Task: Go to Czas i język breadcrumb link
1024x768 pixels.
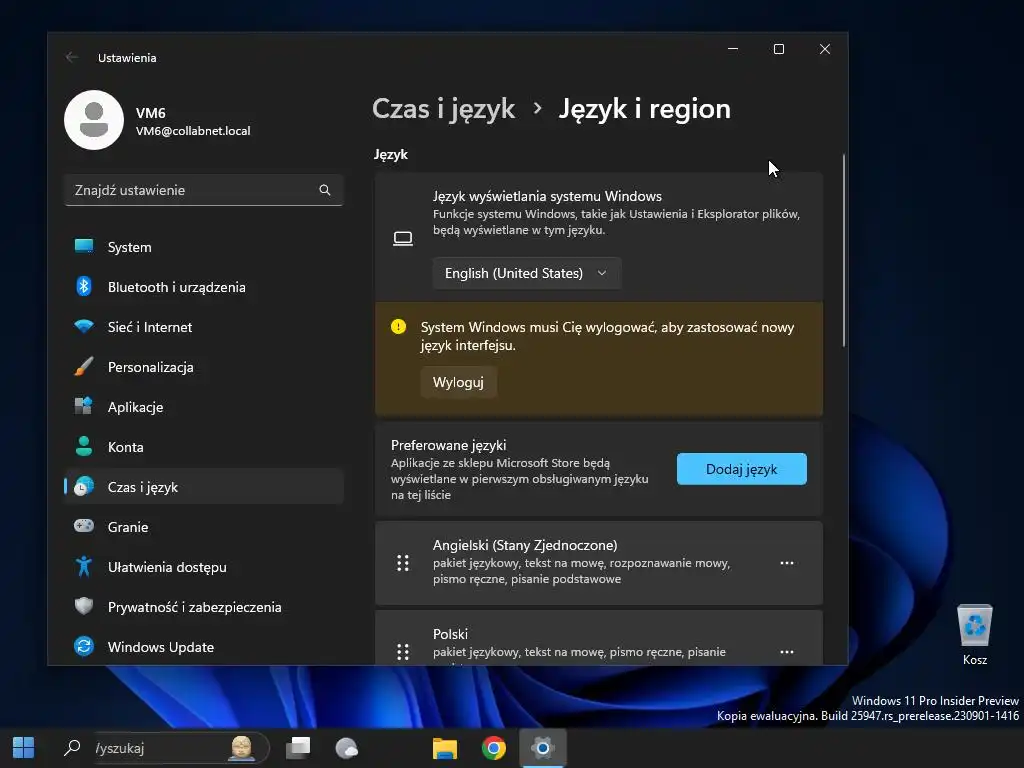Action: click(x=444, y=108)
